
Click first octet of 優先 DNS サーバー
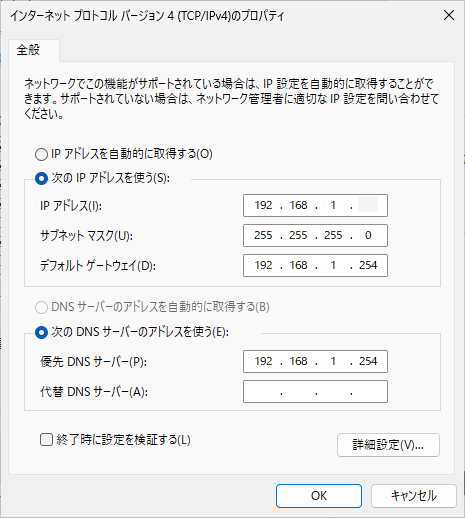263,361
